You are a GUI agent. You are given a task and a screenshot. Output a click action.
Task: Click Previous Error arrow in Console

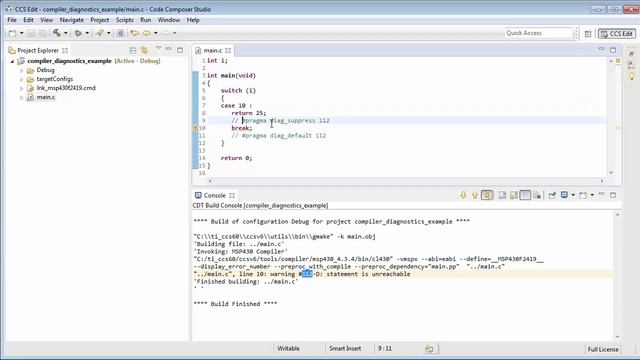click(x=475, y=196)
